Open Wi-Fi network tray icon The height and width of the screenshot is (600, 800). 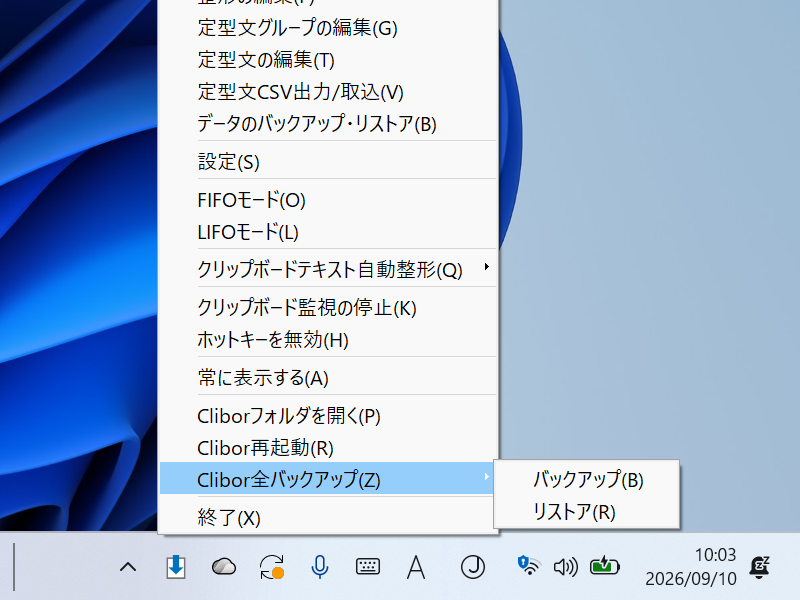coord(529,565)
